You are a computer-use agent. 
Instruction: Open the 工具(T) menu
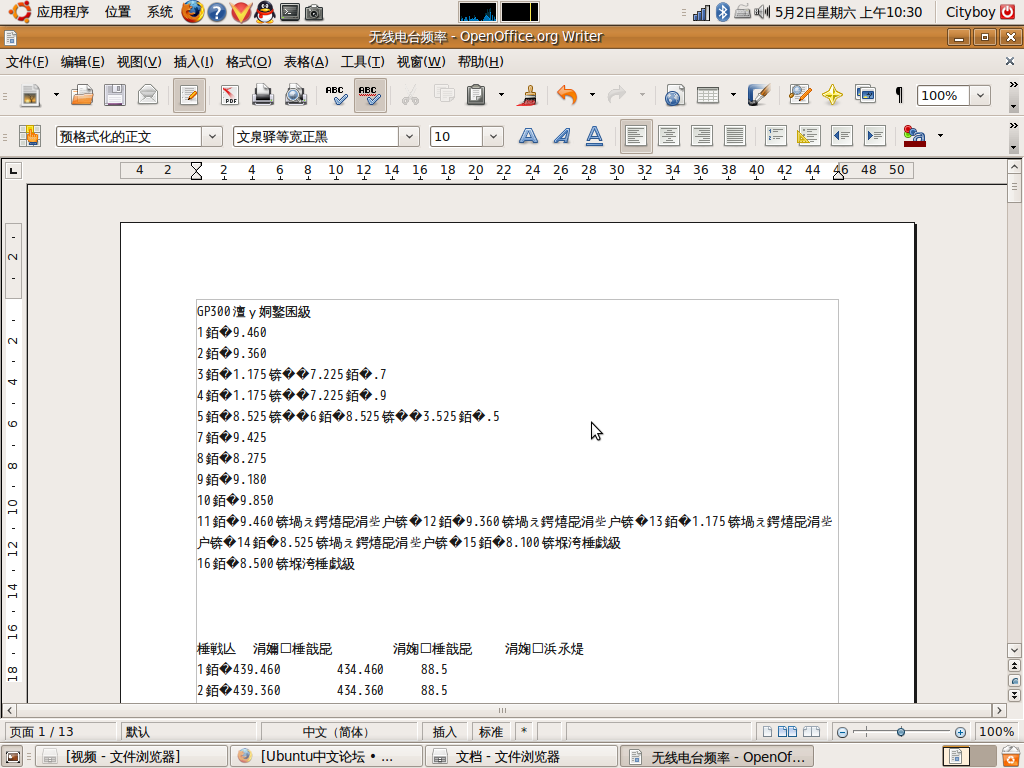pyautogui.click(x=362, y=61)
